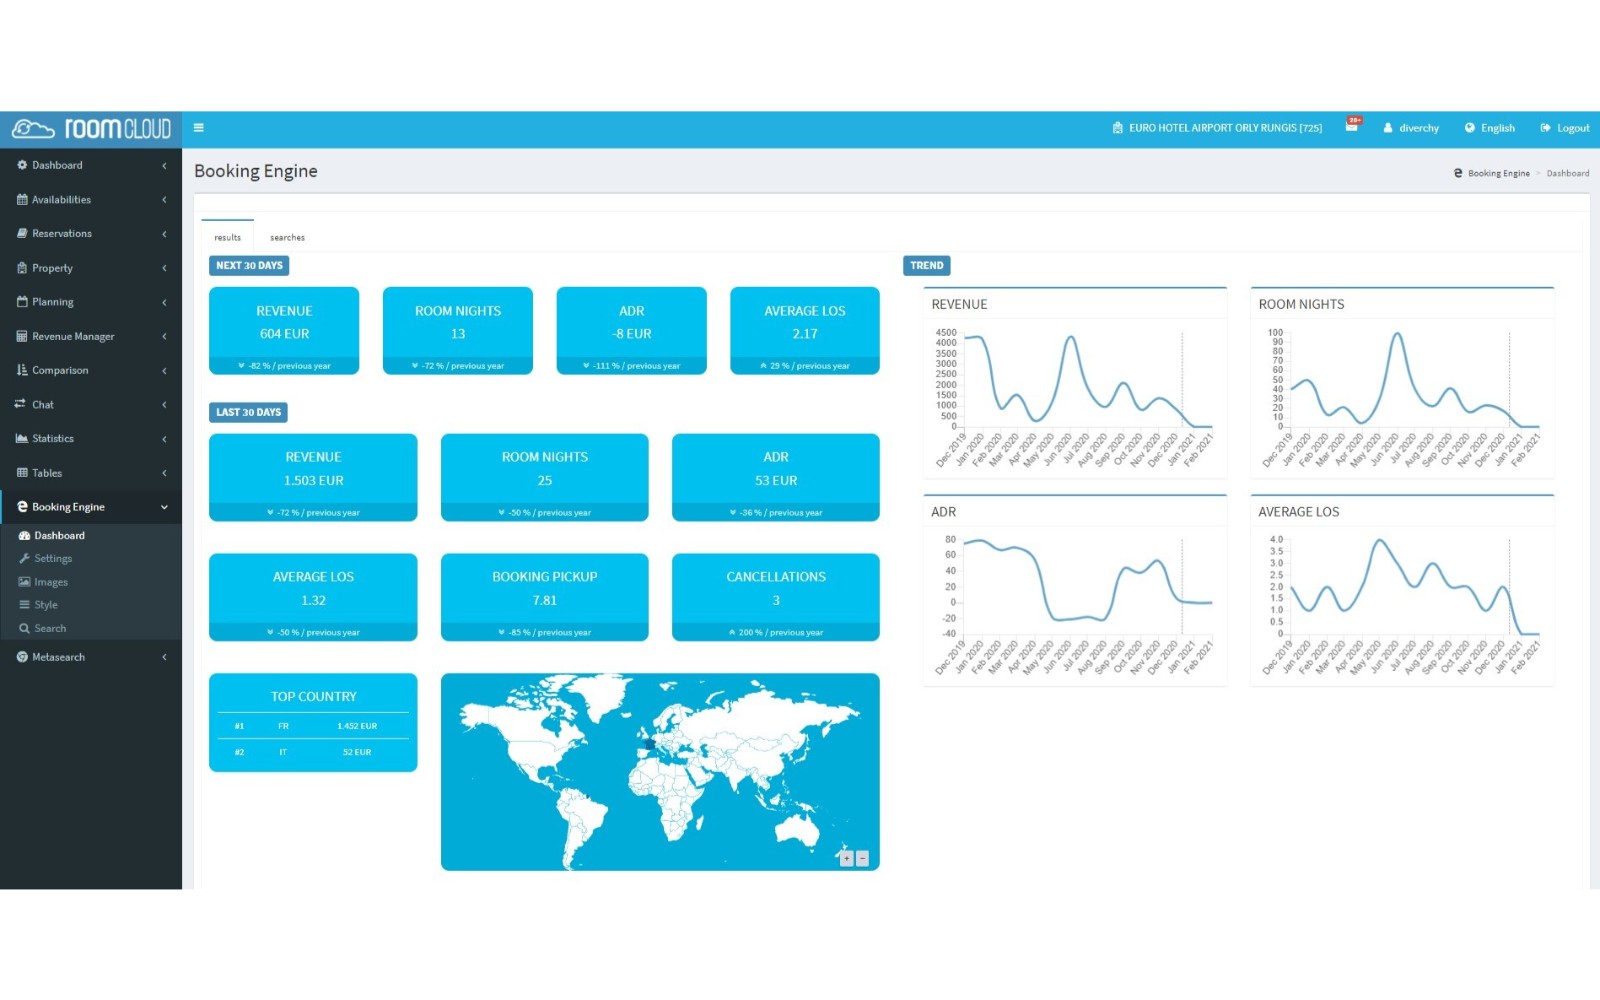Open Search under Booking Engine
Screen dimensions: 1600x1000
click(50, 629)
